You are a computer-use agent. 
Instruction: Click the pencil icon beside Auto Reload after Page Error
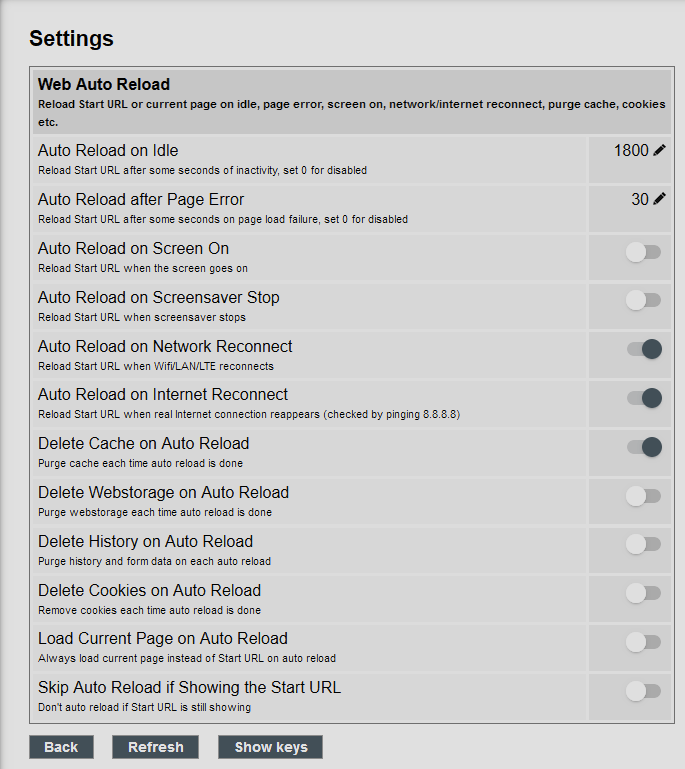tap(660, 199)
